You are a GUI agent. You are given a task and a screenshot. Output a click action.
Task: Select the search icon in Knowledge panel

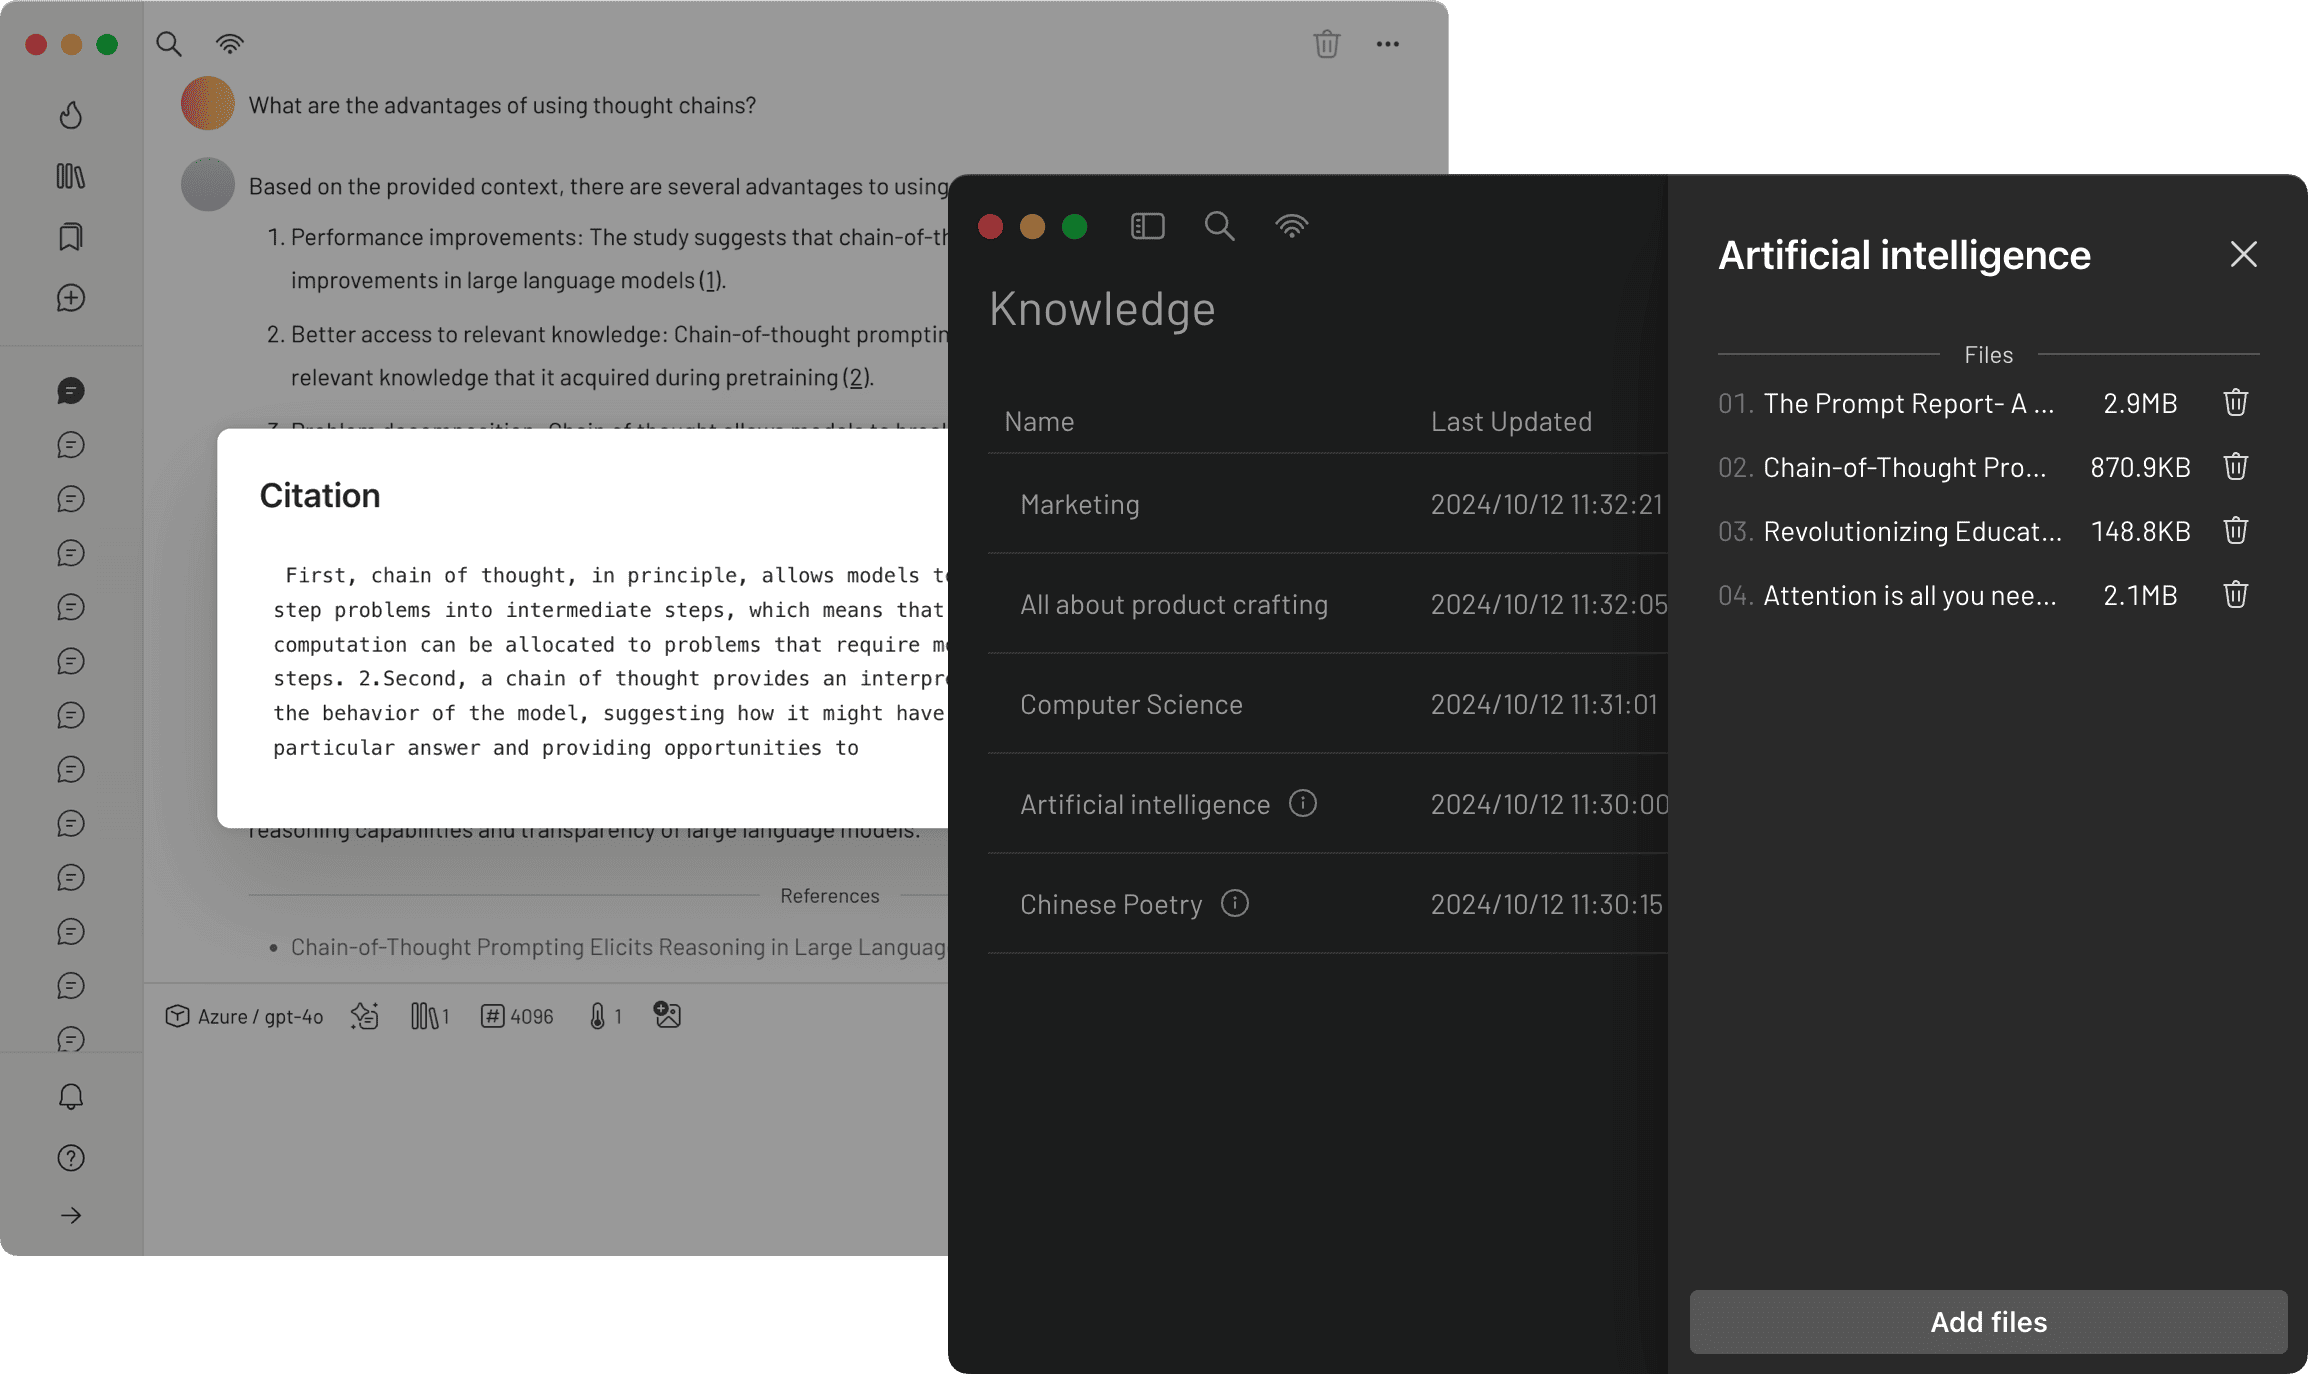point(1219,226)
